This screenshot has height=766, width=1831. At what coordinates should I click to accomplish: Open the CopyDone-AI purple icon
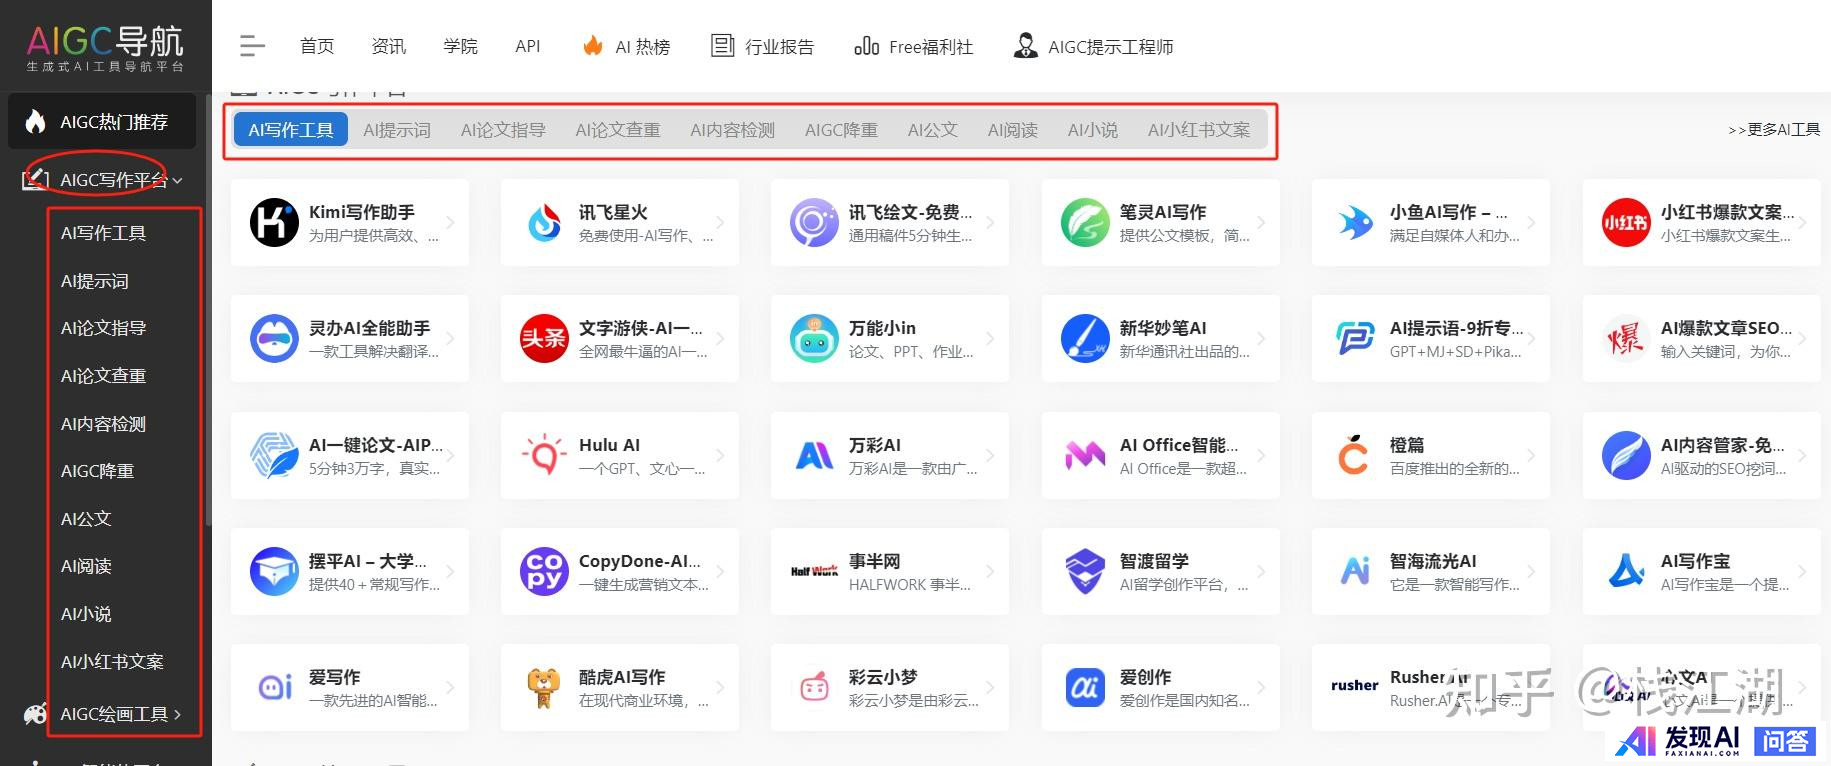coord(544,571)
